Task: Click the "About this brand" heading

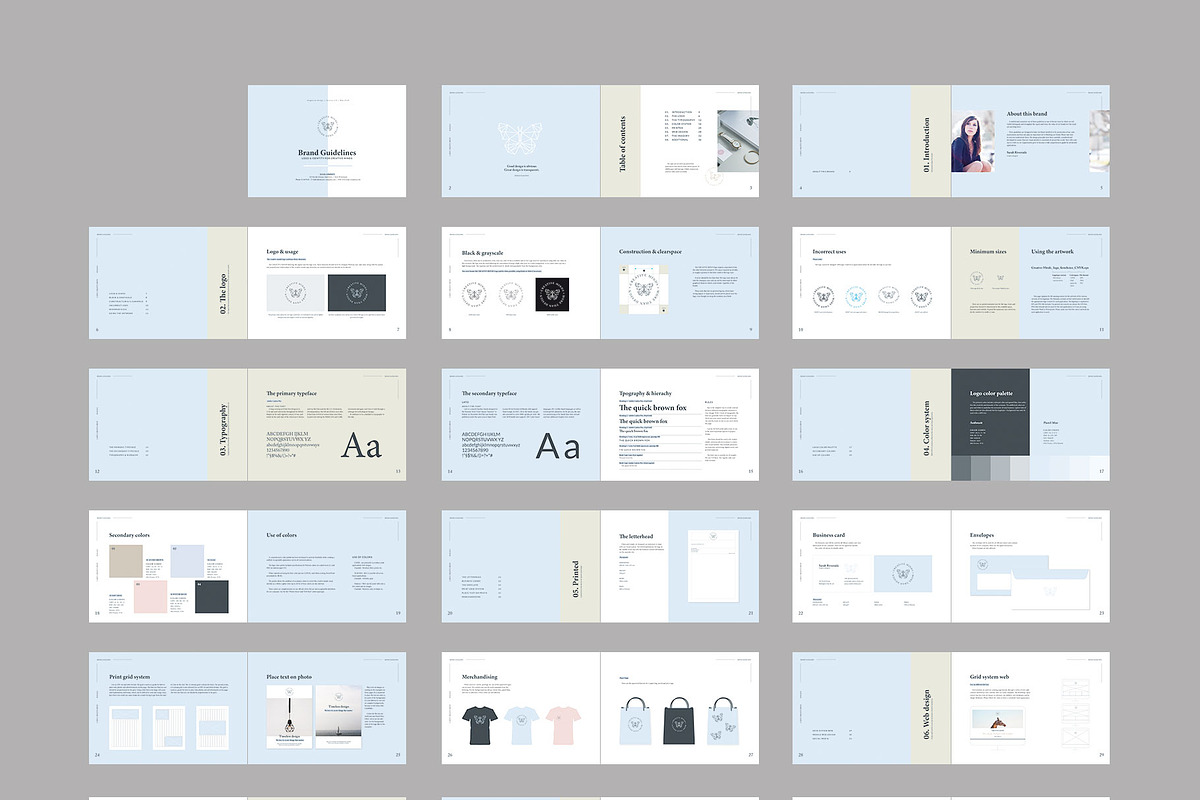Action: click(x=1029, y=114)
